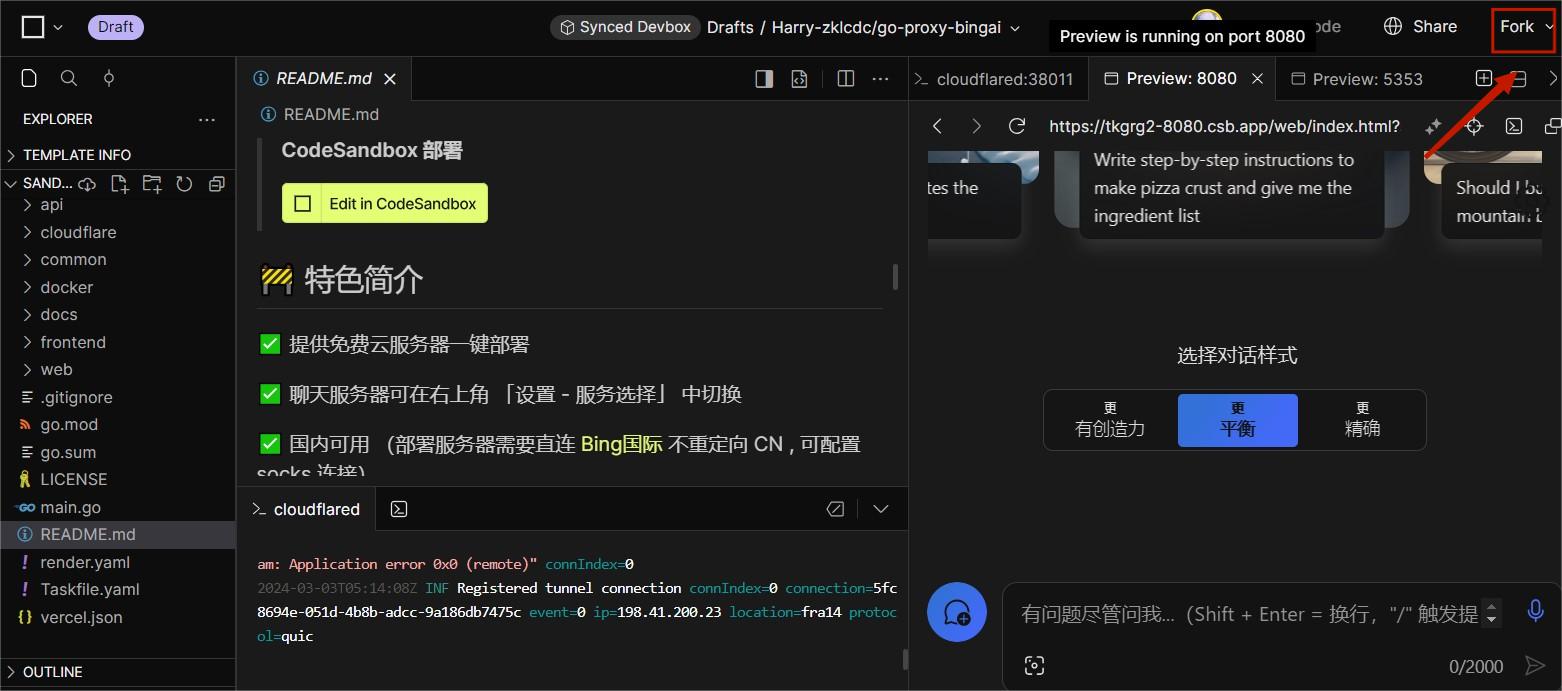Click the cloud download icon in explorer
This screenshot has width=1562, height=691.
click(87, 184)
